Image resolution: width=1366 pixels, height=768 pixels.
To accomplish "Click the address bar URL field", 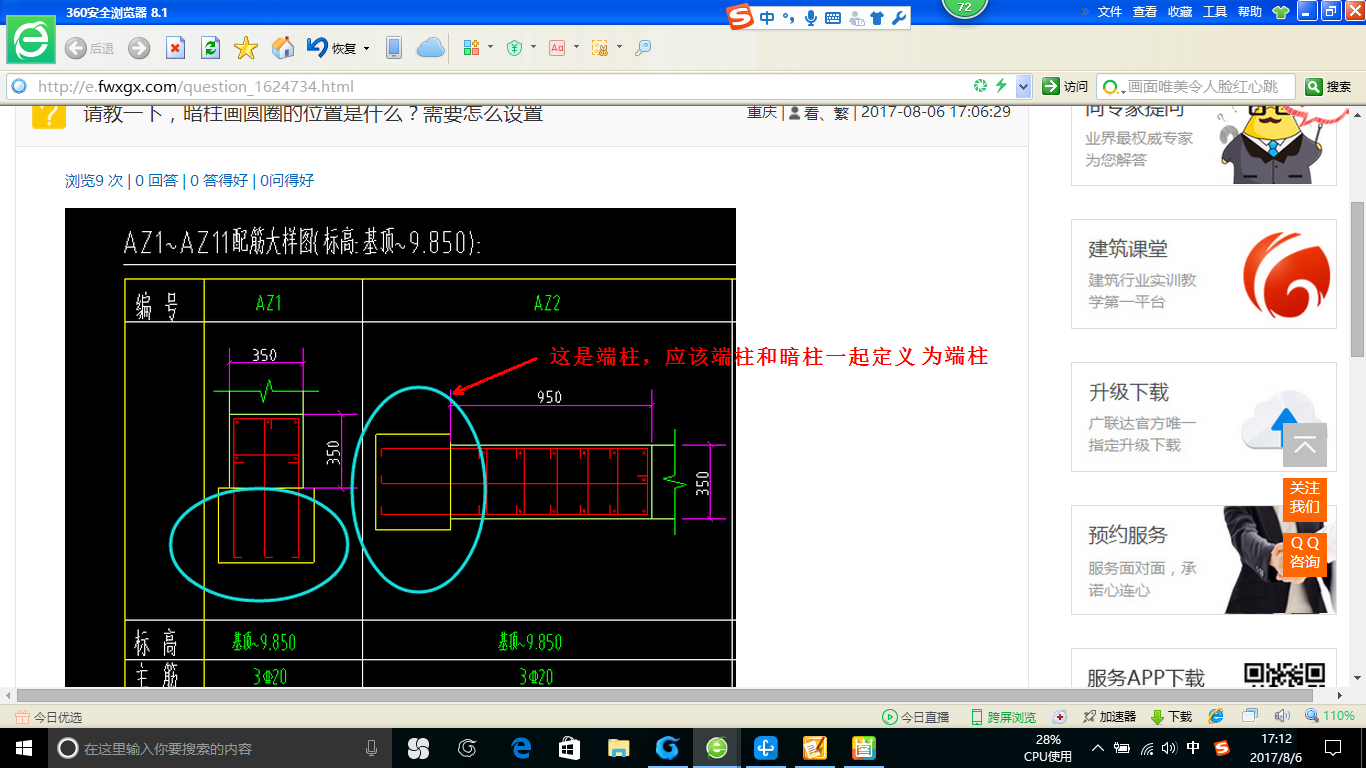I will coord(500,86).
